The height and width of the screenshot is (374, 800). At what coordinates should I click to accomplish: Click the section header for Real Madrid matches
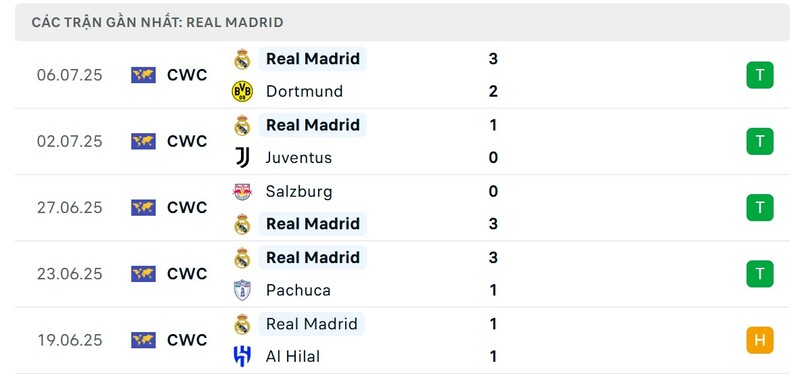coord(402,22)
